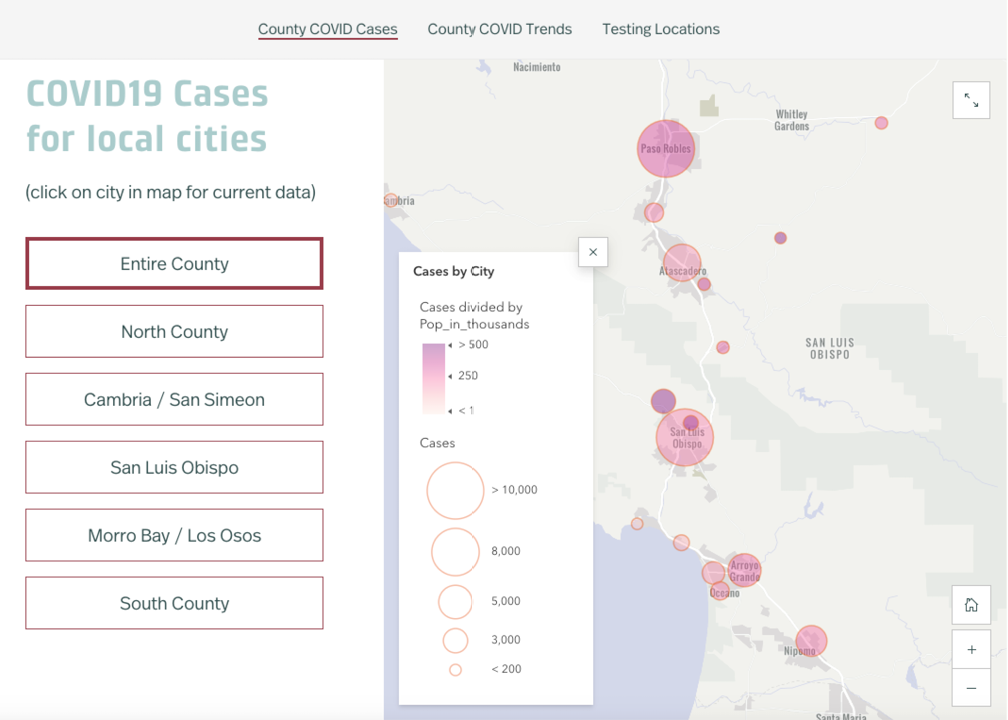
Task: Zoom in using the plus icon
Action: tap(971, 648)
